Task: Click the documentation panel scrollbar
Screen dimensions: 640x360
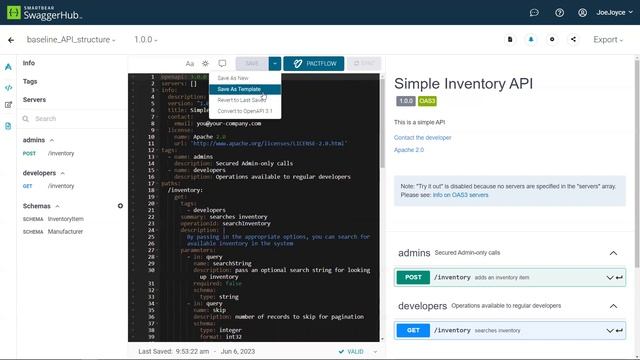Action: tap(637, 163)
